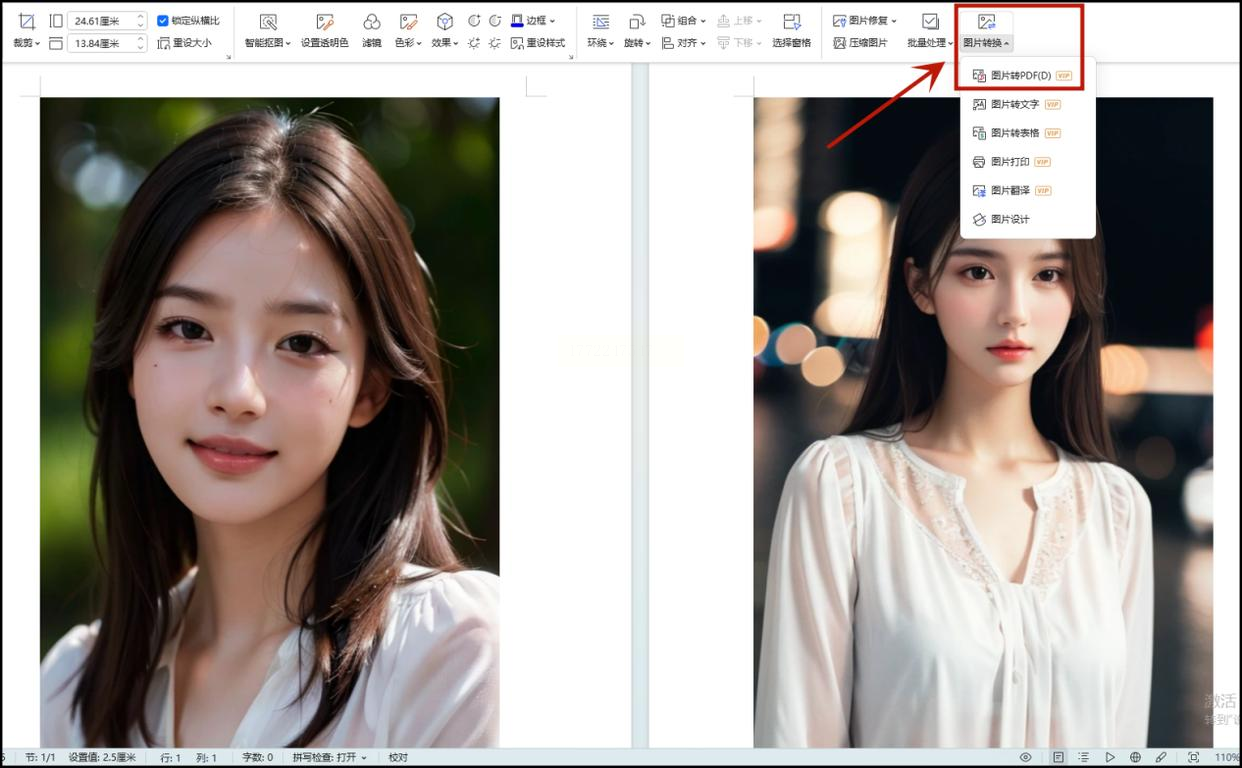
Task: Click Reset Style (重设样式) in toolbar
Action: pyautogui.click(x=538, y=43)
